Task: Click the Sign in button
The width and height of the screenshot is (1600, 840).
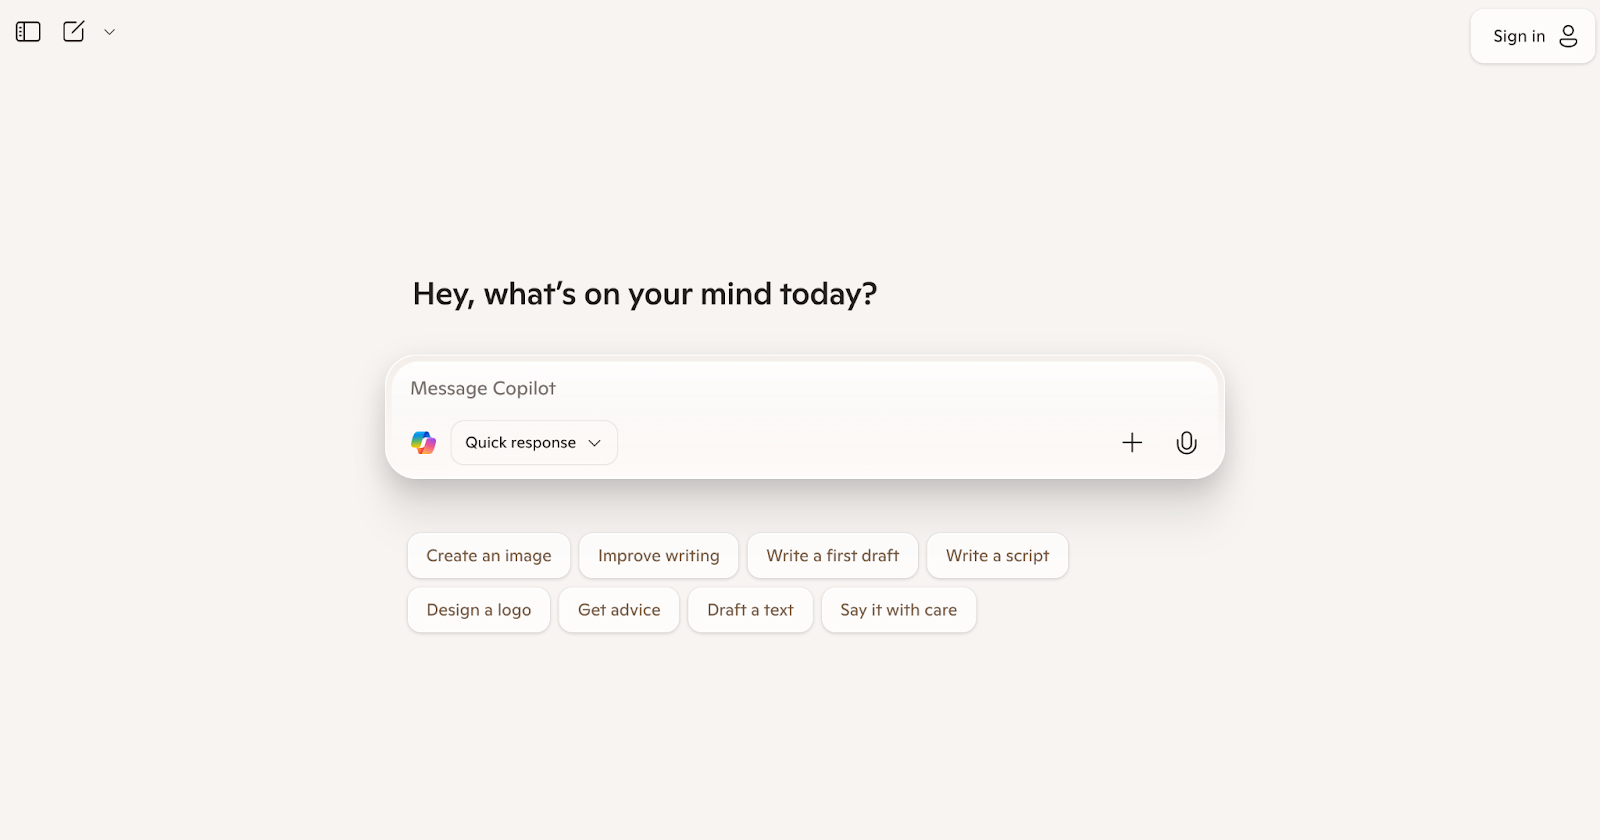Action: coord(1532,36)
